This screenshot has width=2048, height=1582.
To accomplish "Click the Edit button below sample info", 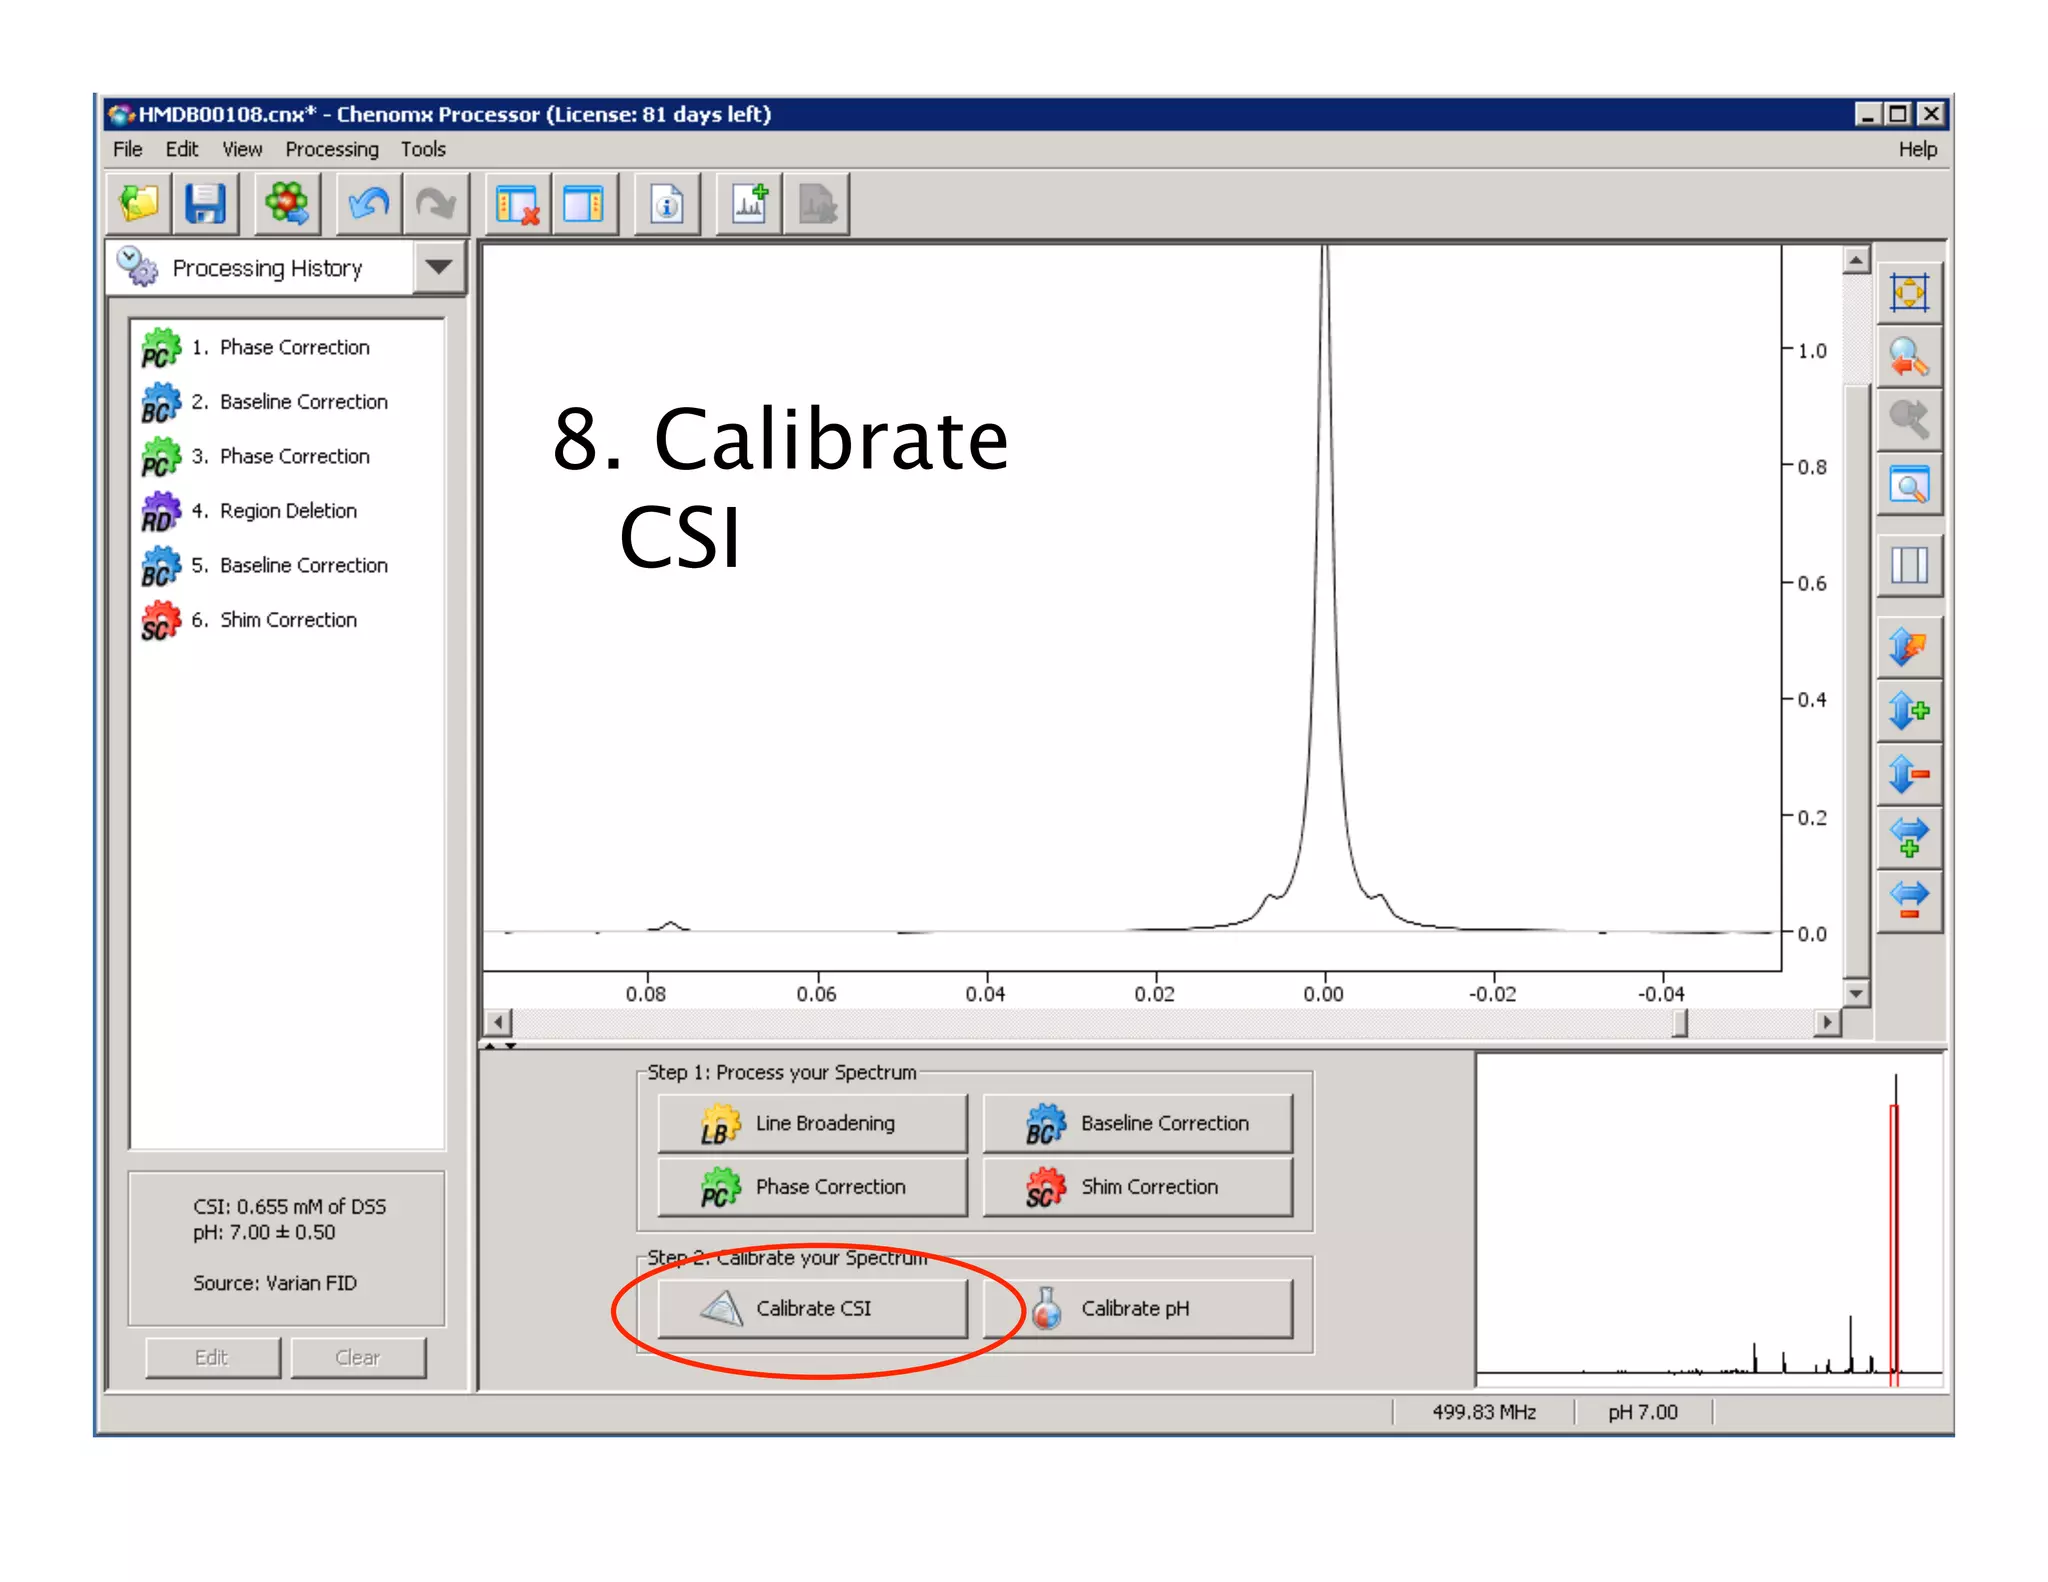I will [x=212, y=1357].
